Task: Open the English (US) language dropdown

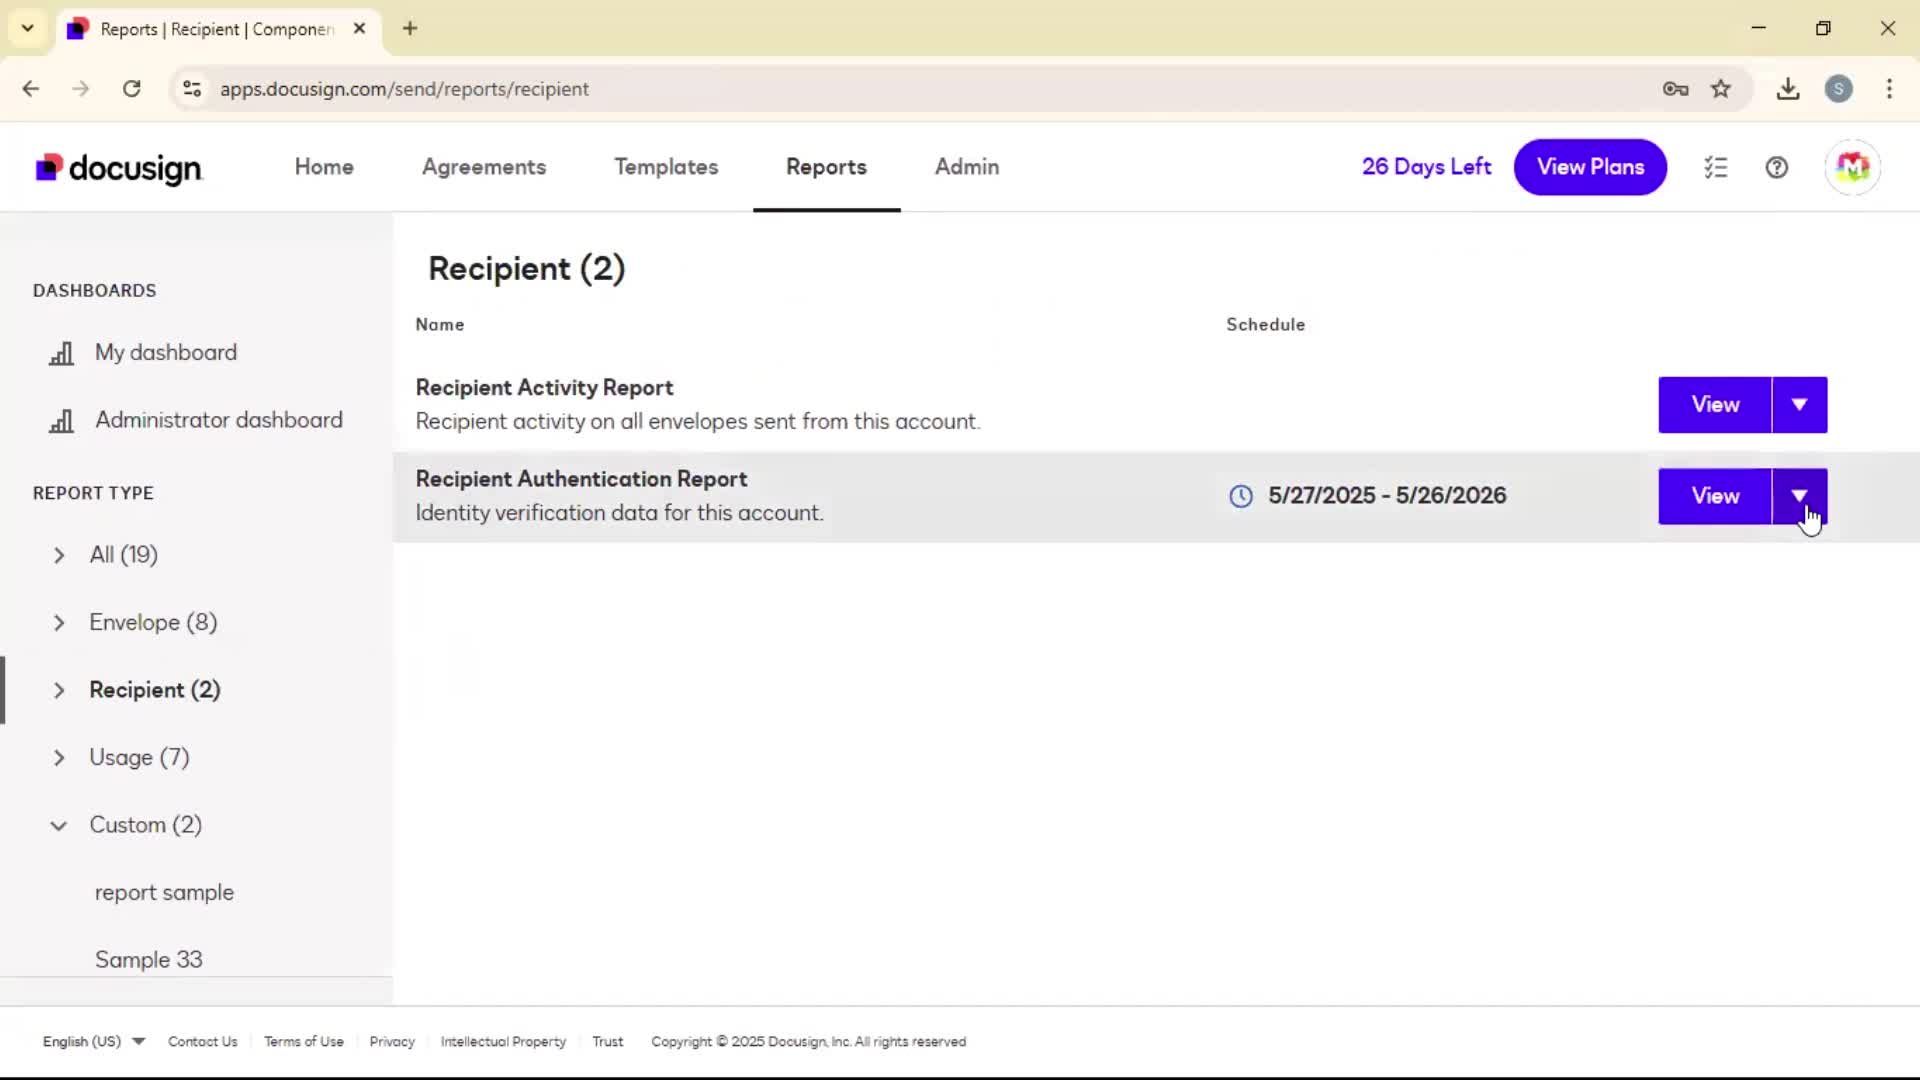Action: [x=94, y=1041]
